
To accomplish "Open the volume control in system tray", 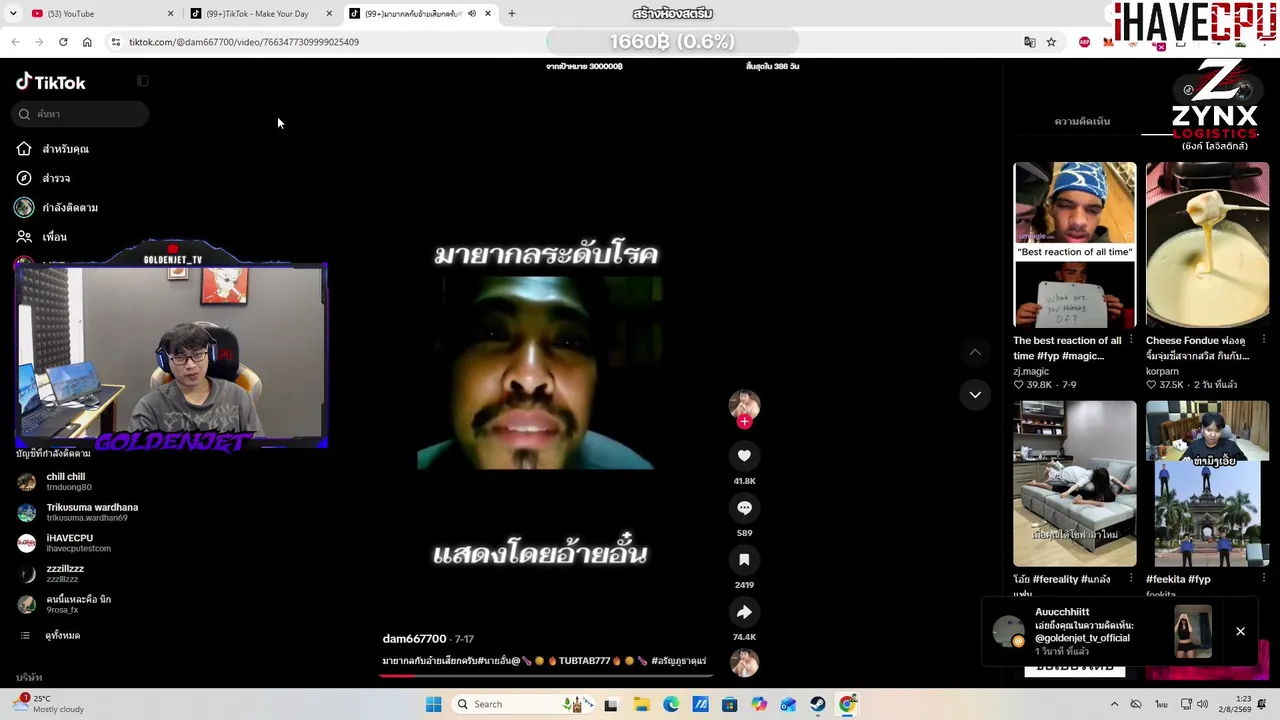I will [1202, 704].
